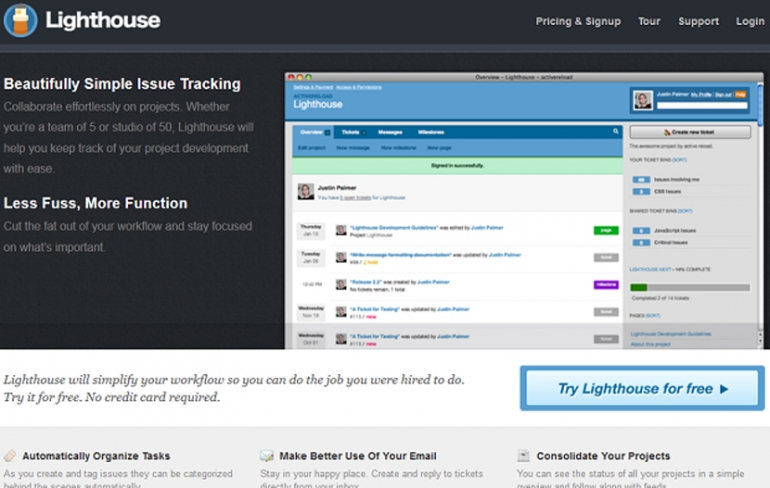The height and width of the screenshot is (488, 770).
Task: Click the 'Edit project' link
Action: click(x=312, y=148)
